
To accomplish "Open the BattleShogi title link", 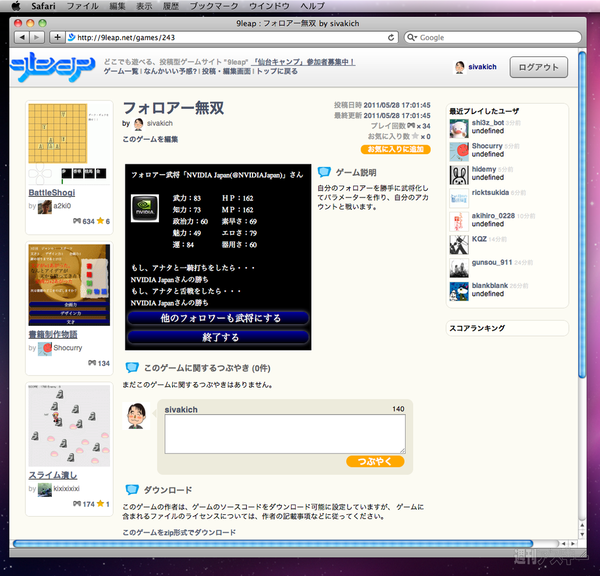I will click(x=52, y=193).
